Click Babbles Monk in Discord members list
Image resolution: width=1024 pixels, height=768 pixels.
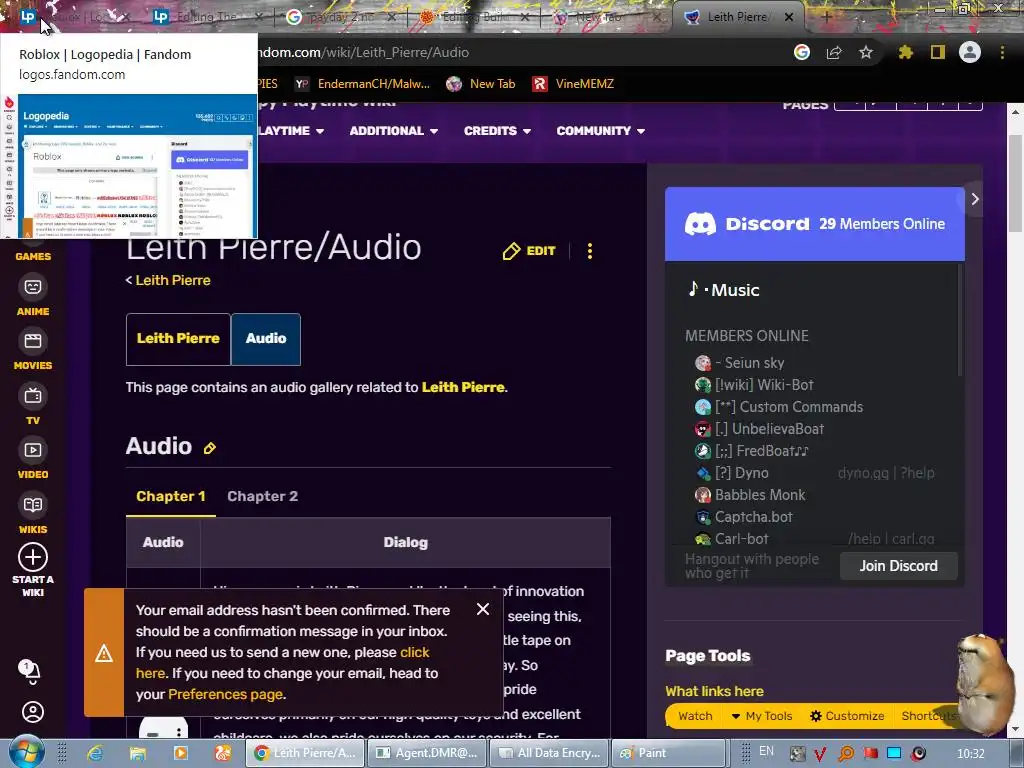[x=750, y=495]
